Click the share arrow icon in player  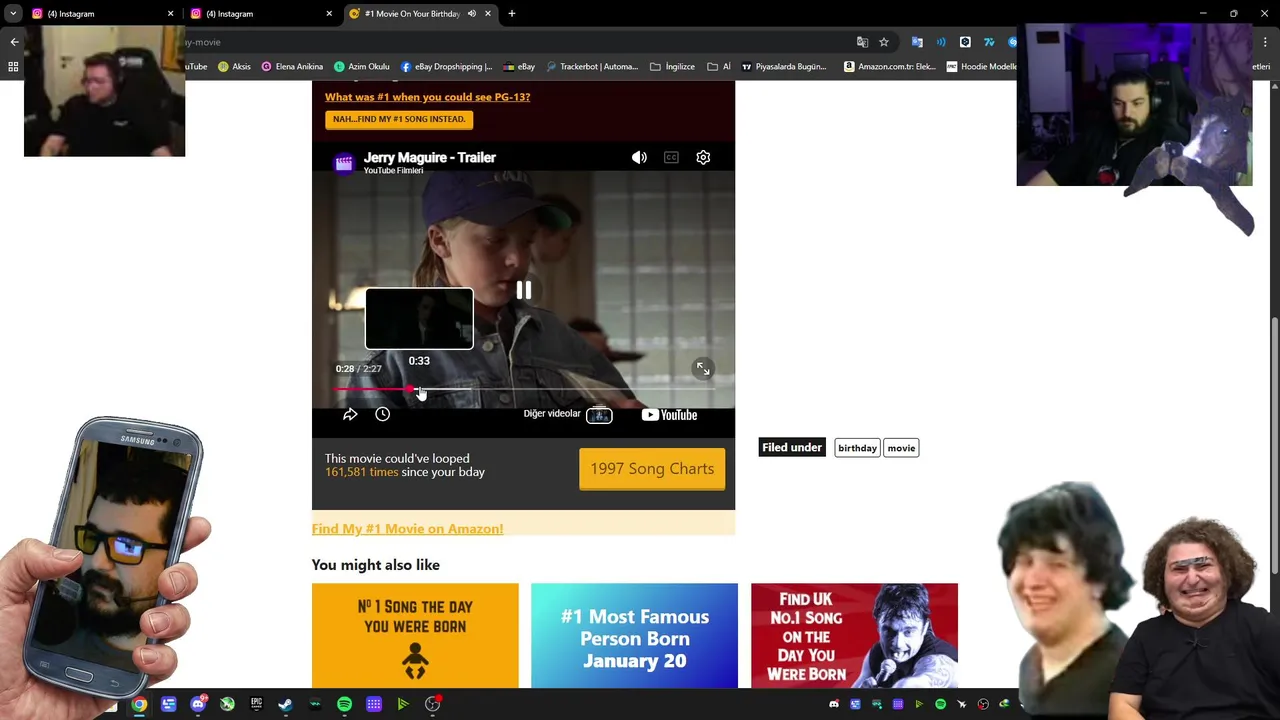350,414
